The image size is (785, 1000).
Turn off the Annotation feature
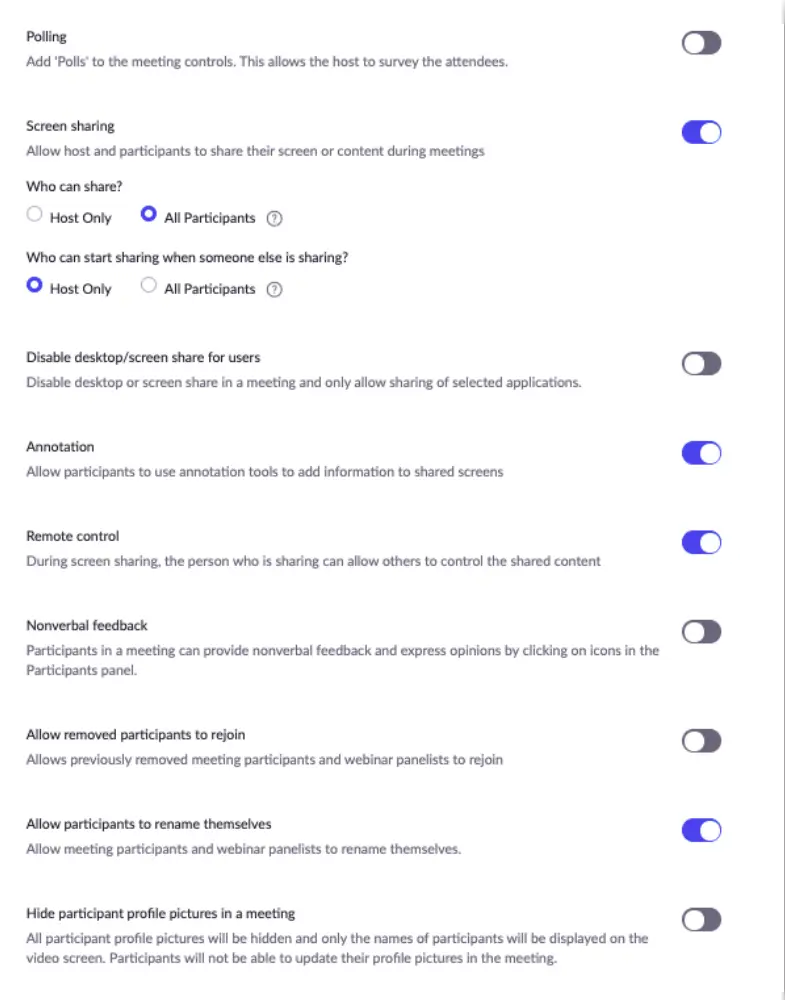coord(701,453)
